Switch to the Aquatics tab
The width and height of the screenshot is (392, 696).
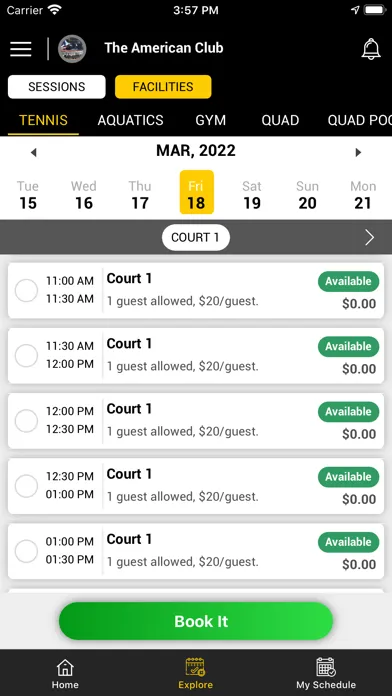click(131, 120)
